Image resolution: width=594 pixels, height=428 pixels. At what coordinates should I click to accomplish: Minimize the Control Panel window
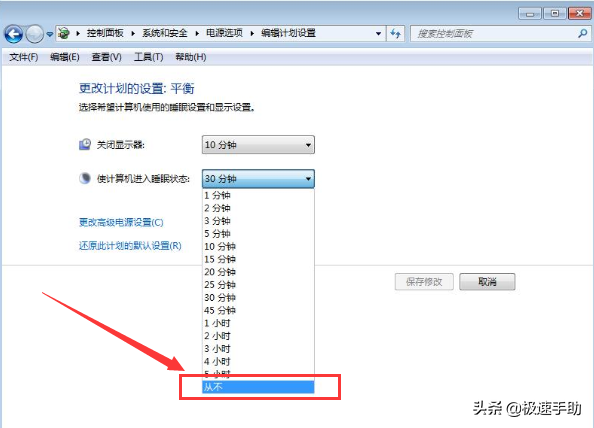(530, 14)
